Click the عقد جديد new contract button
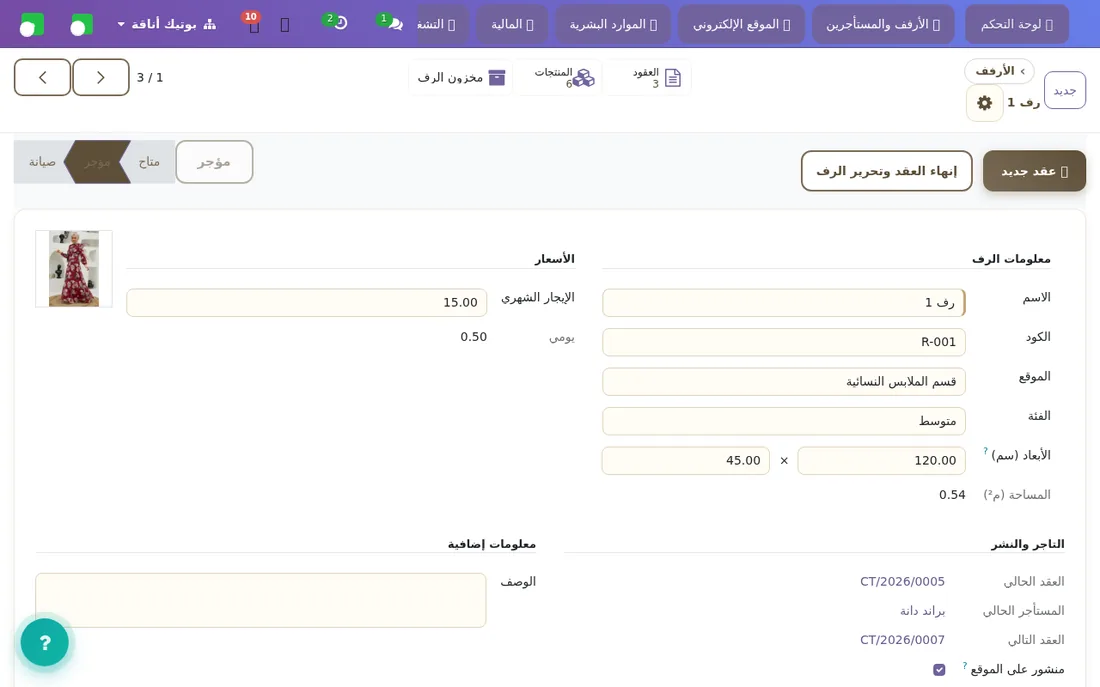Viewport: 1100px width, 687px height. pos(1034,171)
